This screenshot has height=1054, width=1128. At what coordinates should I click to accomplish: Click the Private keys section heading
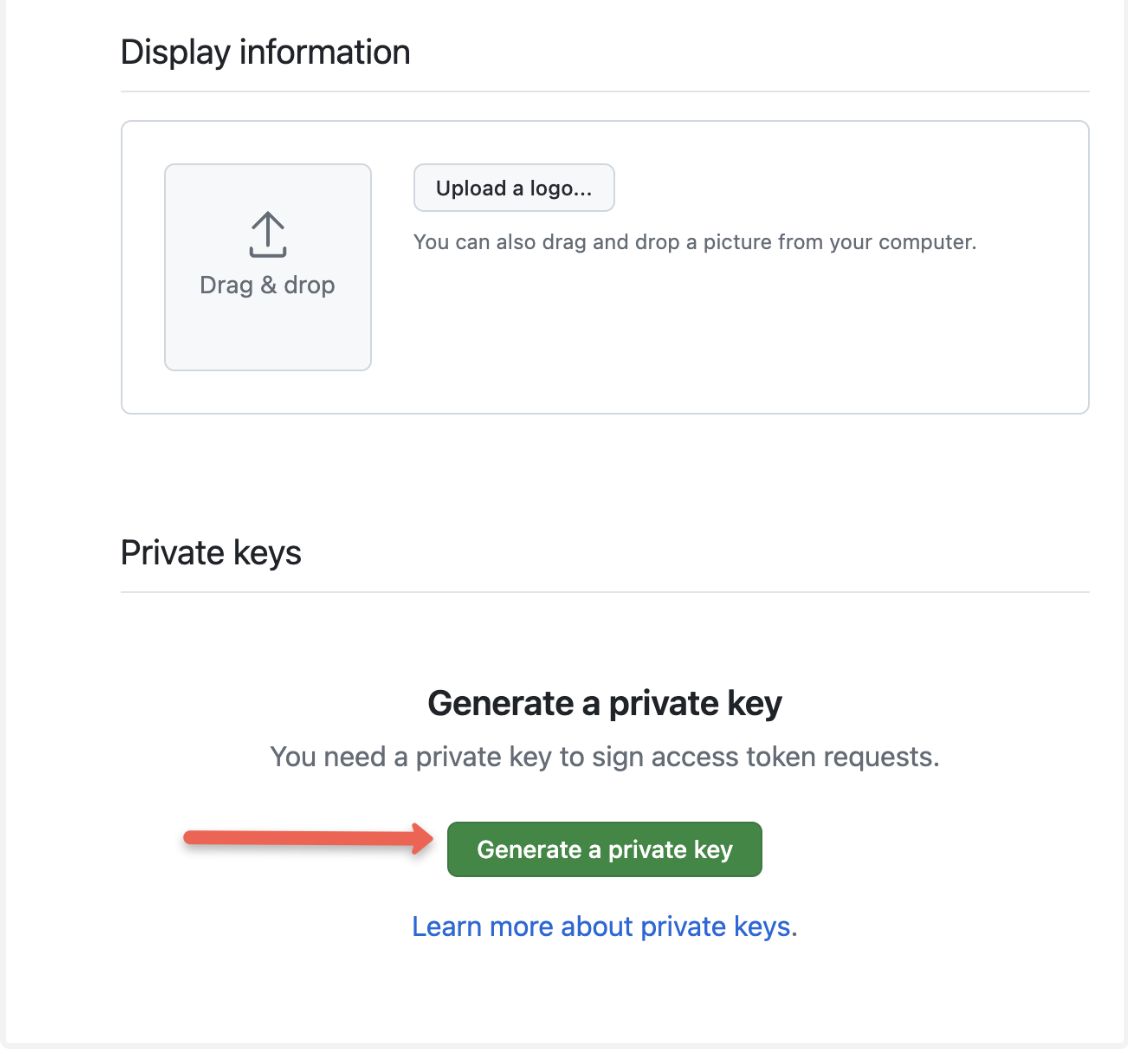point(211,553)
